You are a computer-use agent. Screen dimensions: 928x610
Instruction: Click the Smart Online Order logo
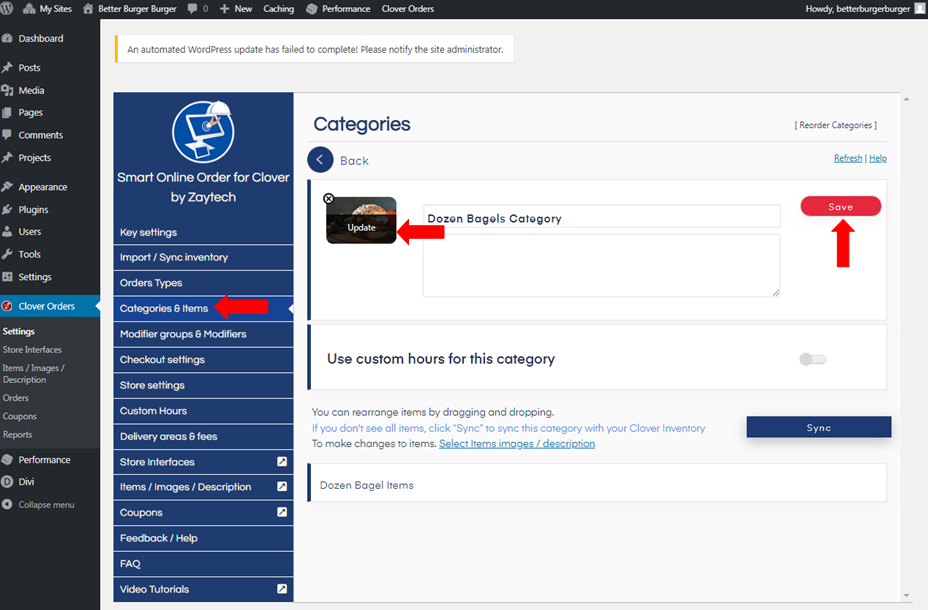[x=203, y=132]
